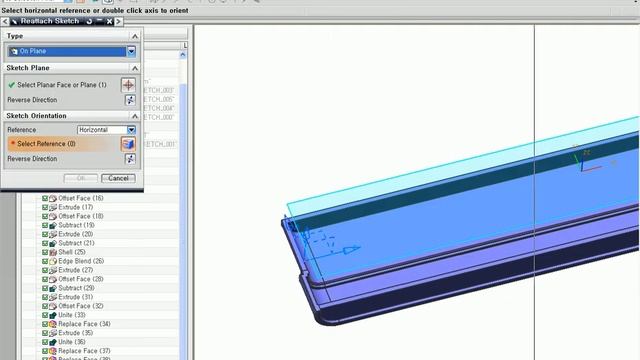Click the Edge Blend (26) feature icon
The image size is (640, 360).
pyautogui.click(x=53, y=261)
